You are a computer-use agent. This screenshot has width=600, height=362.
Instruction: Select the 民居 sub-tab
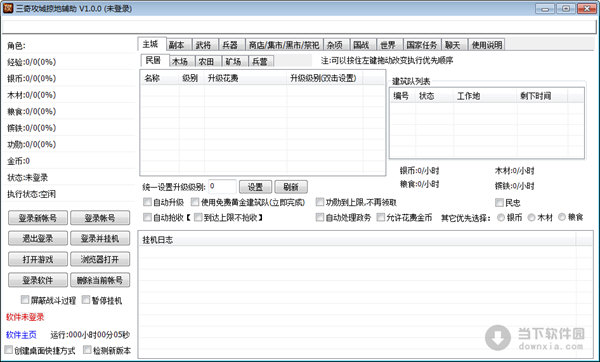click(154, 60)
